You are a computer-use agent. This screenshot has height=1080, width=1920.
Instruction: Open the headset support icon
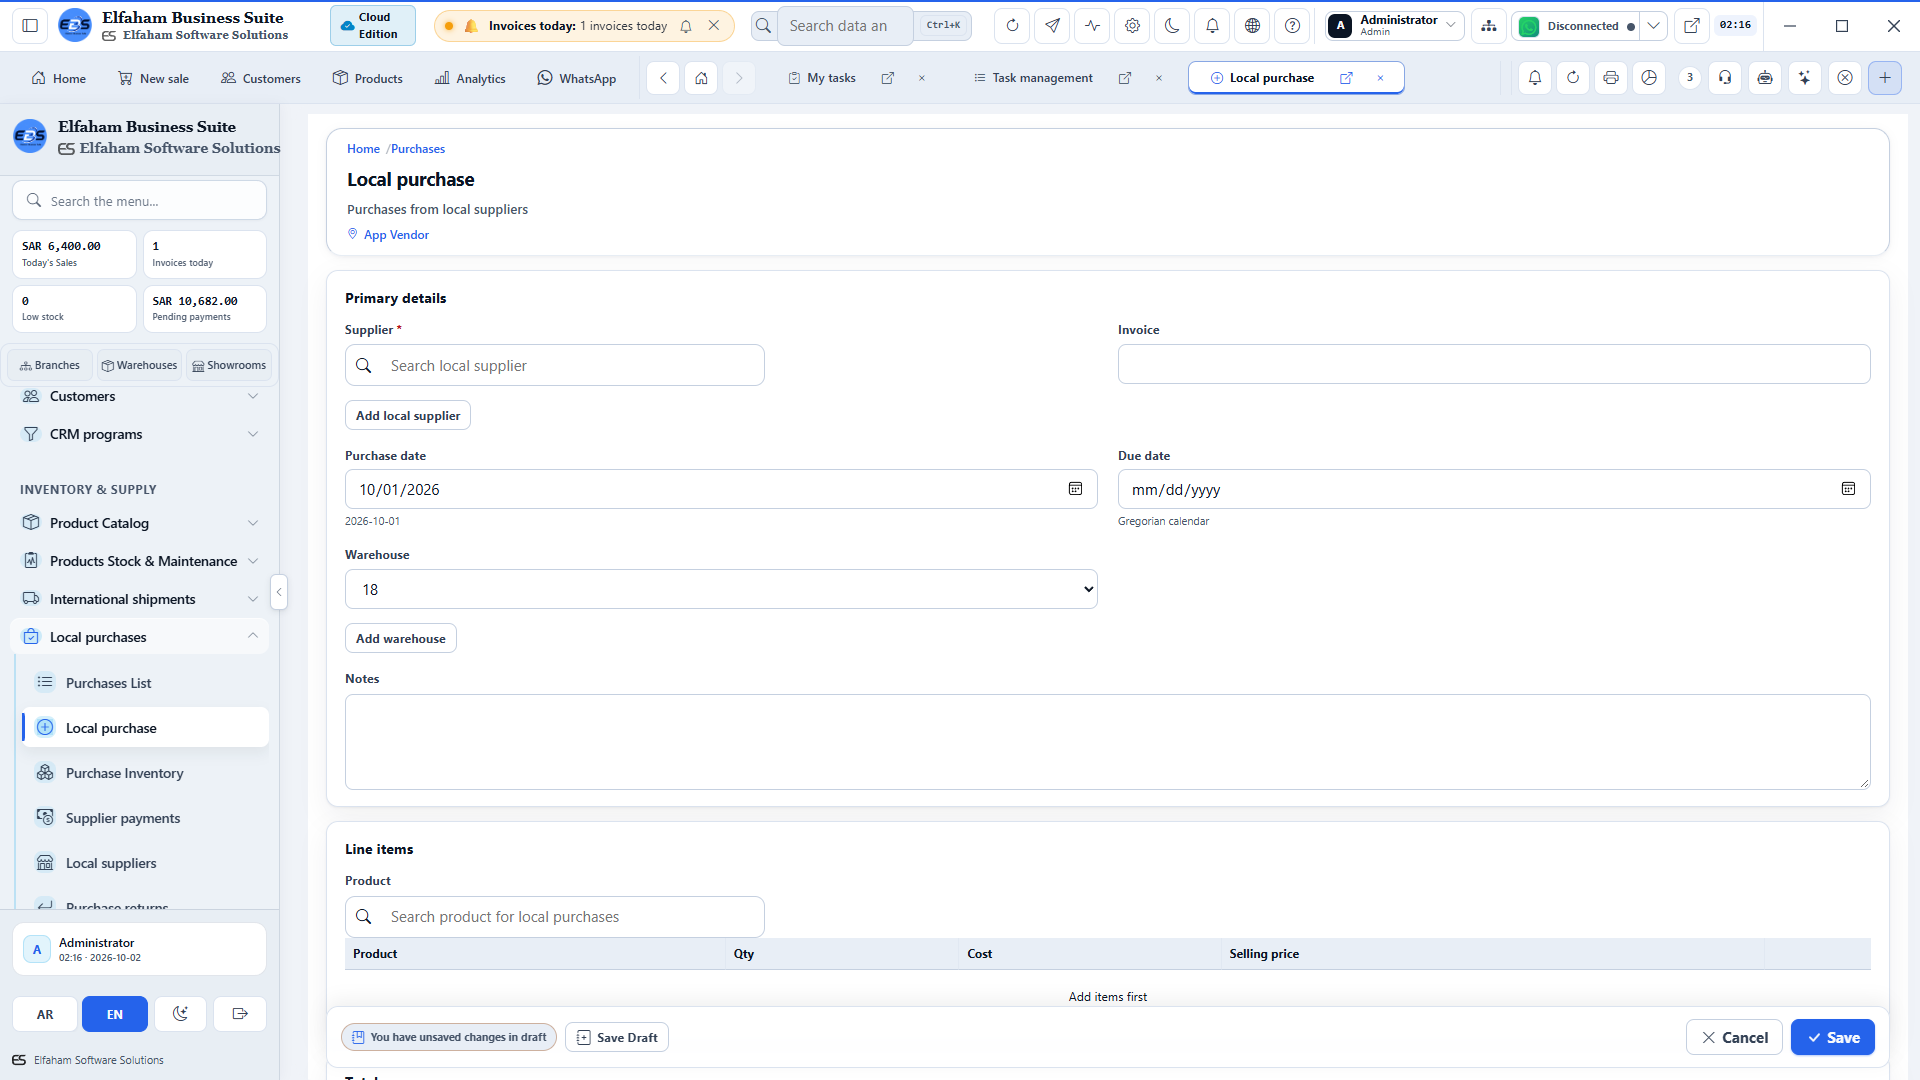(x=1725, y=78)
